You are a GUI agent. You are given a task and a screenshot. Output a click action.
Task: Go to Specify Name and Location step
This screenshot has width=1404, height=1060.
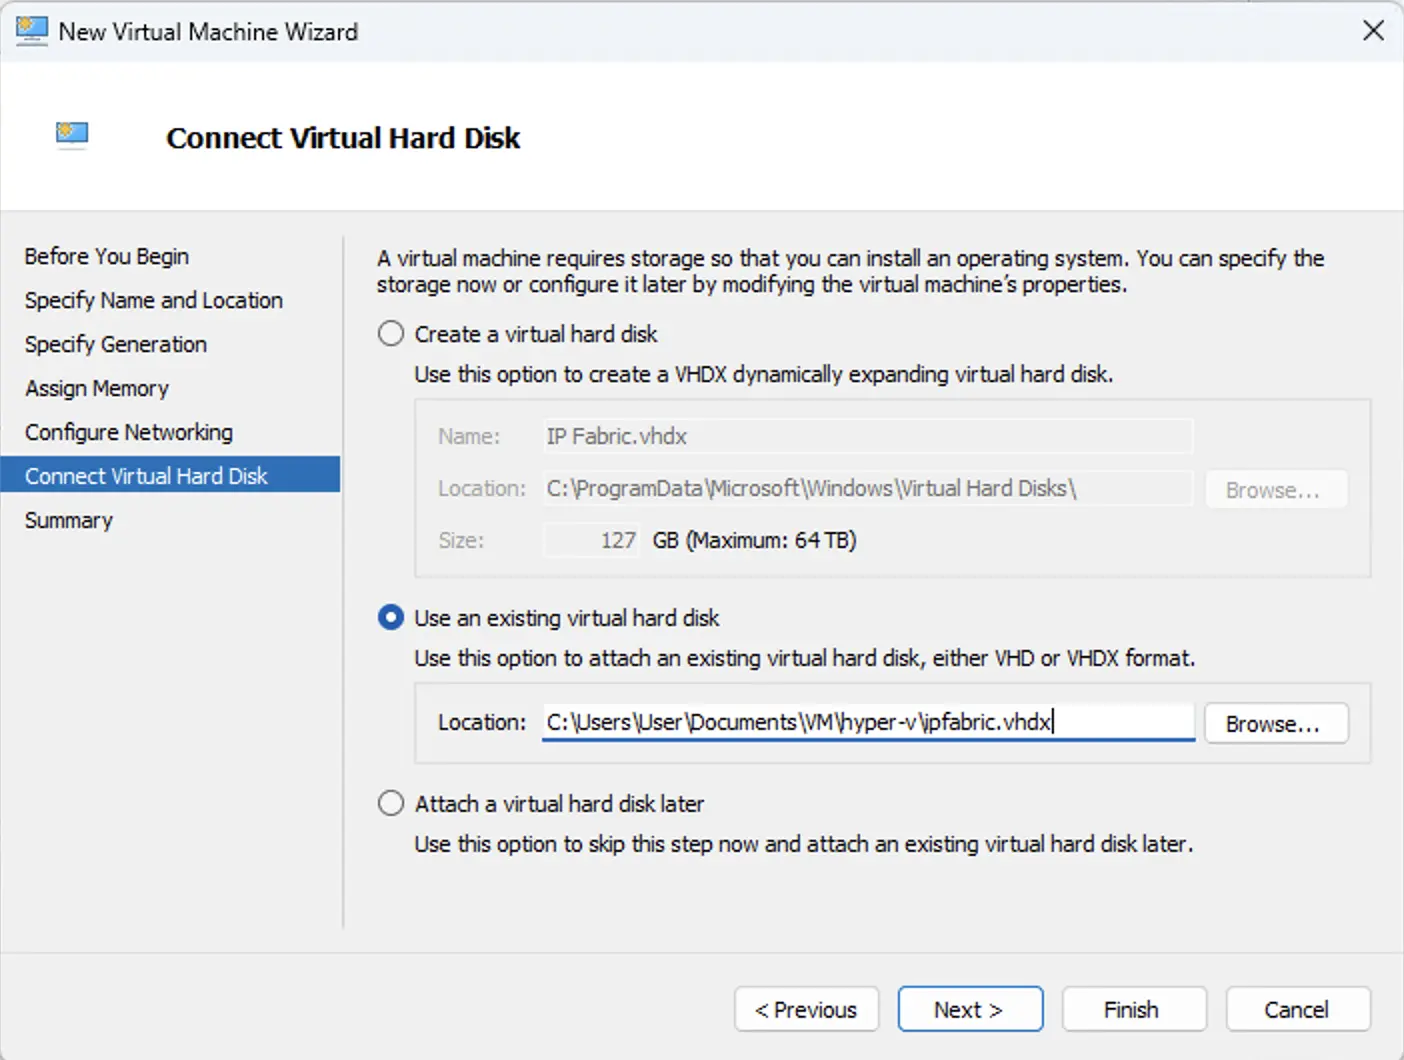click(x=152, y=300)
